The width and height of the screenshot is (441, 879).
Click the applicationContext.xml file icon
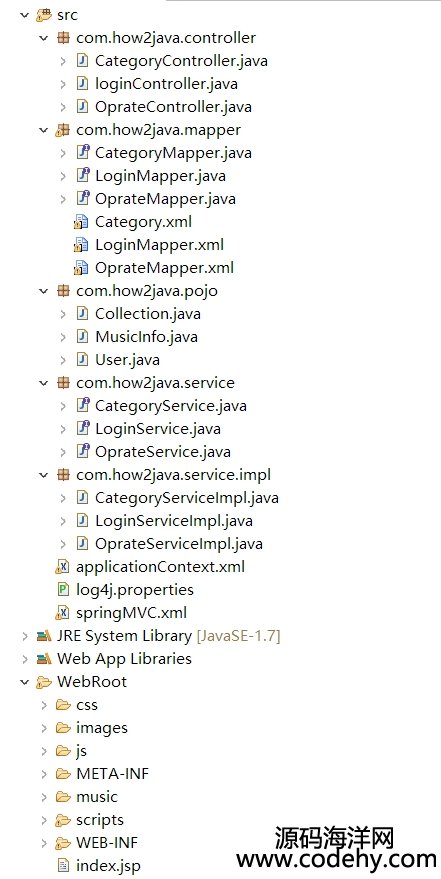pos(63,567)
